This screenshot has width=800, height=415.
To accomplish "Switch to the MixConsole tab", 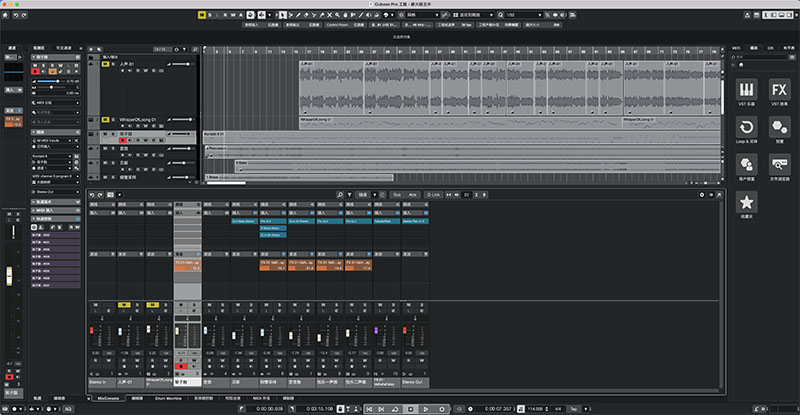I will point(108,398).
